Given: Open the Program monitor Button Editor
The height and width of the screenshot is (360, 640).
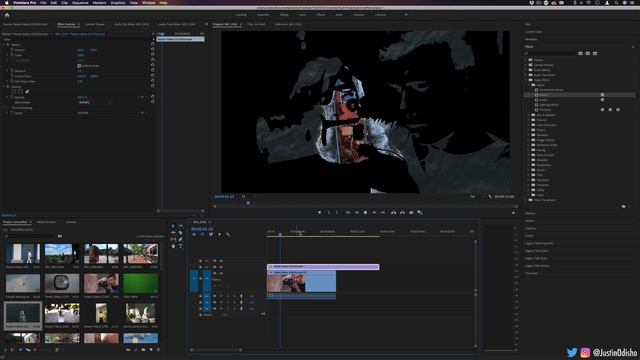Looking at the screenshot, I should point(513,213).
